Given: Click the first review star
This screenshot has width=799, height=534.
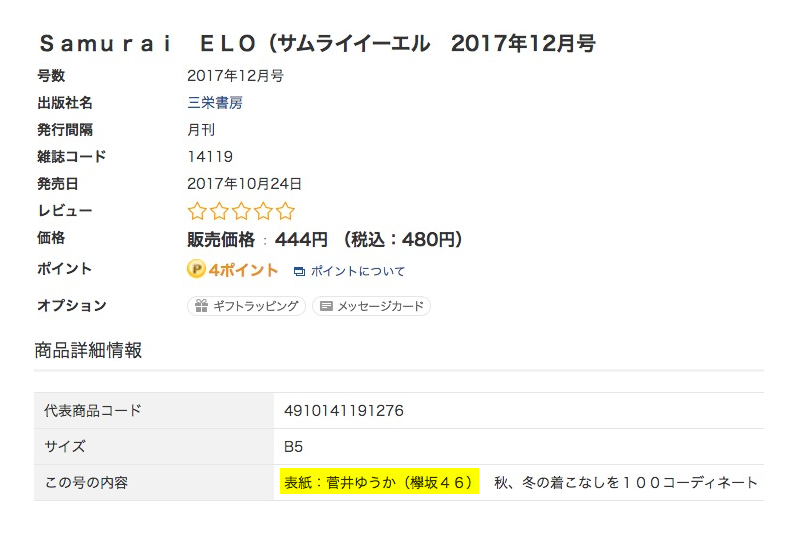Looking at the screenshot, I should pos(197,211).
